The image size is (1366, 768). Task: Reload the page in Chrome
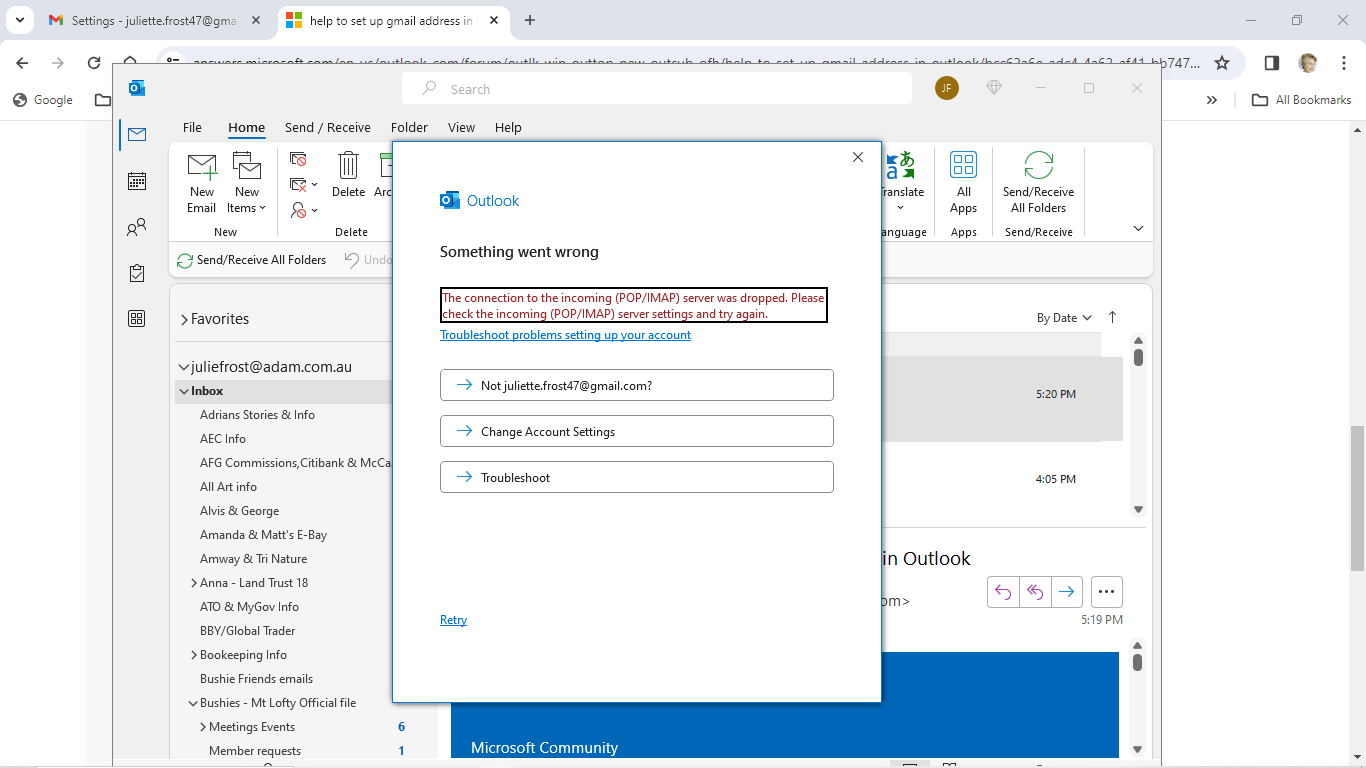pyautogui.click(x=94, y=62)
